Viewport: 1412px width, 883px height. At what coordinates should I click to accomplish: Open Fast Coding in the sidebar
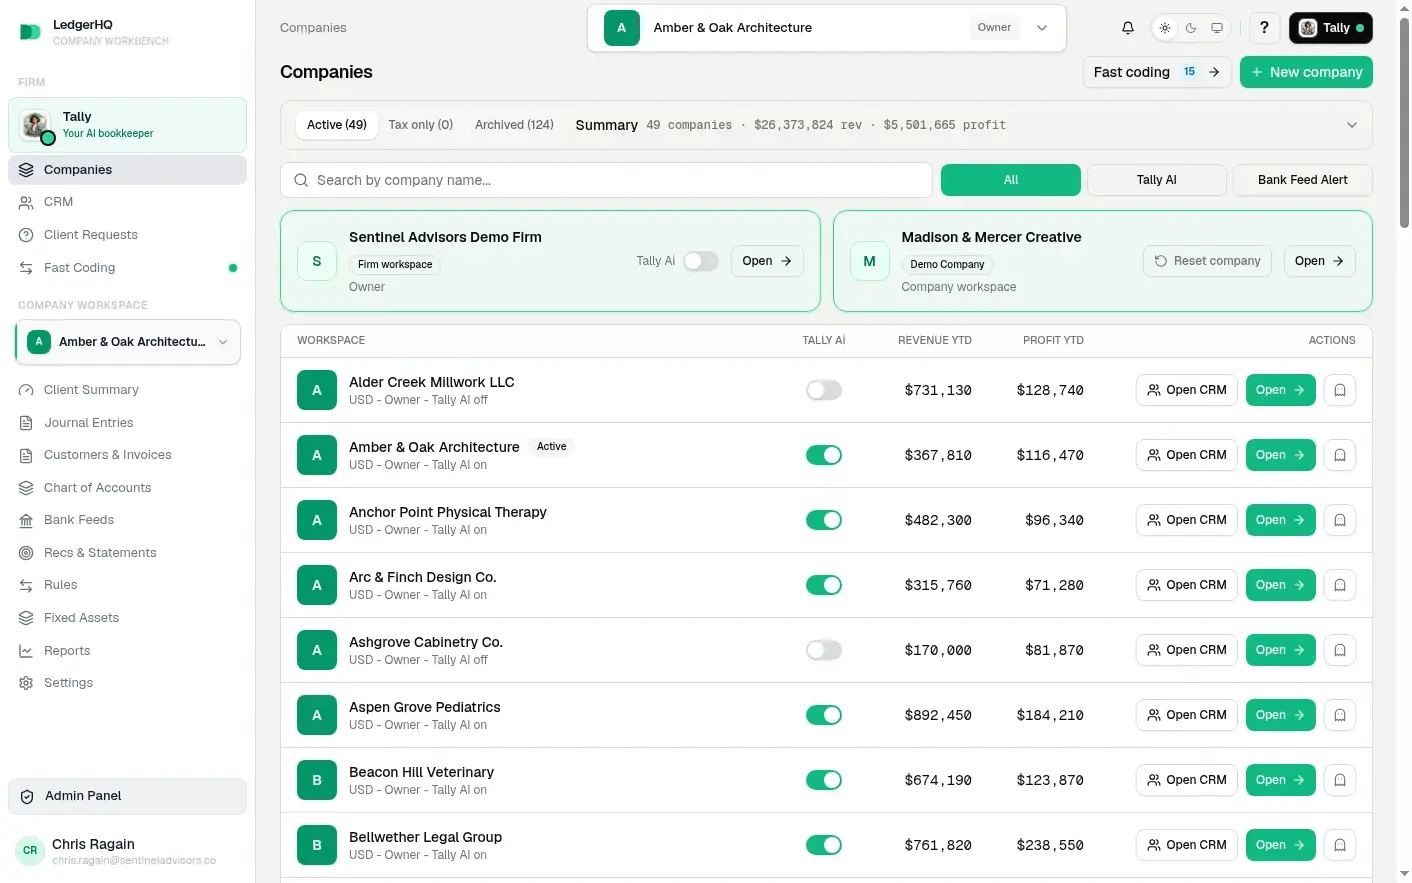point(127,268)
